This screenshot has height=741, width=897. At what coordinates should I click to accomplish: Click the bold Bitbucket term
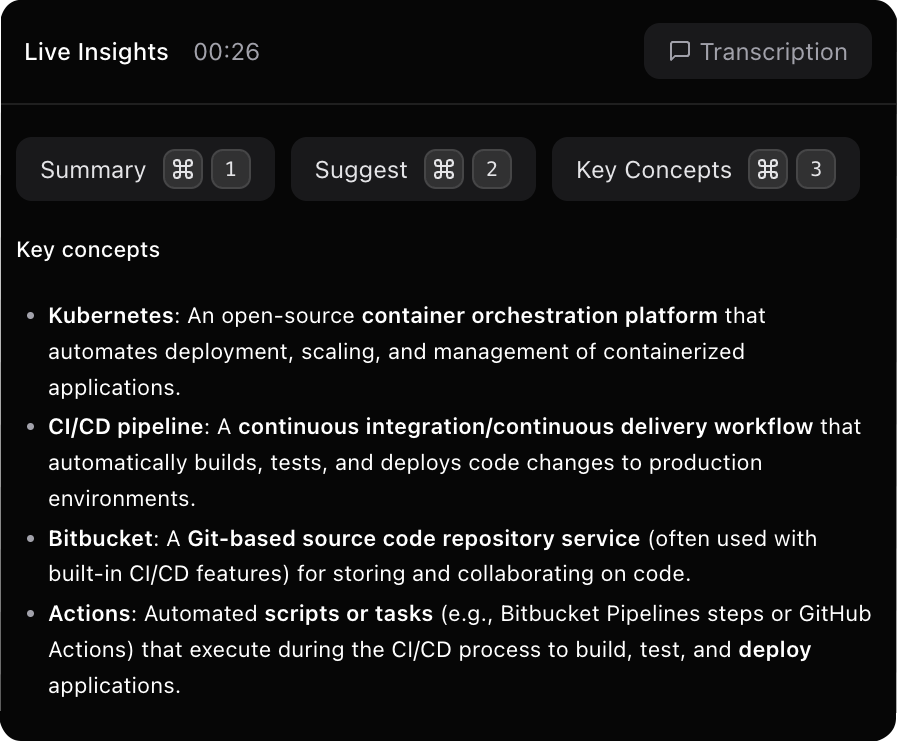point(101,539)
